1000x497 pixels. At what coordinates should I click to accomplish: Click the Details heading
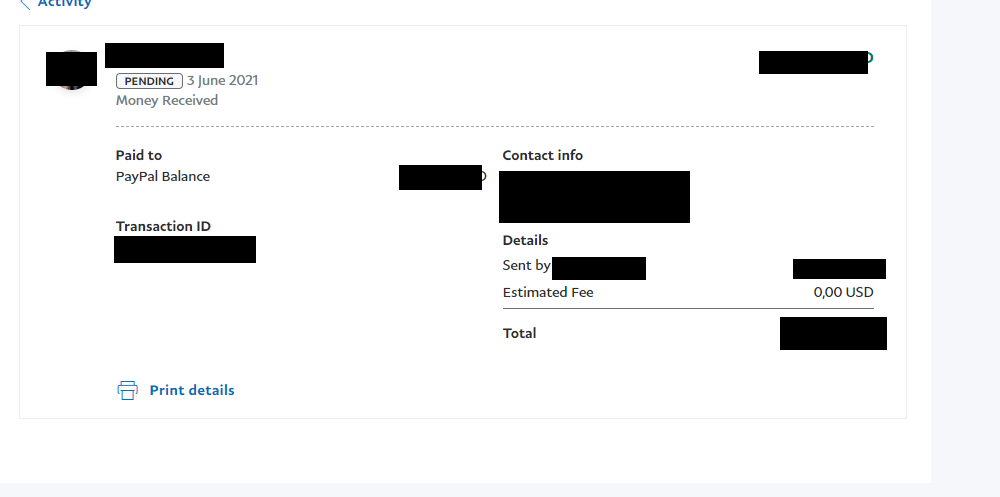click(526, 241)
